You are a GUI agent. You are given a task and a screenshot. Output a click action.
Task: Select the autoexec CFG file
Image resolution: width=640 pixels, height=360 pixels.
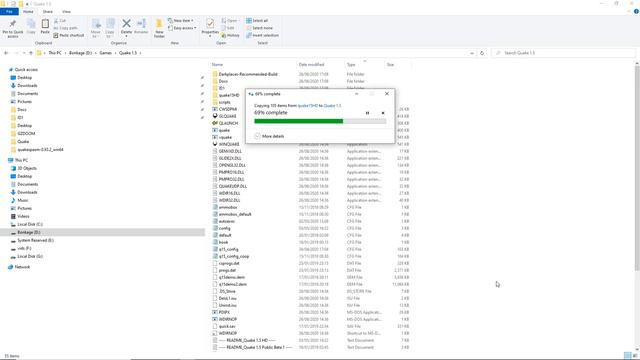pyautogui.click(x=227, y=221)
